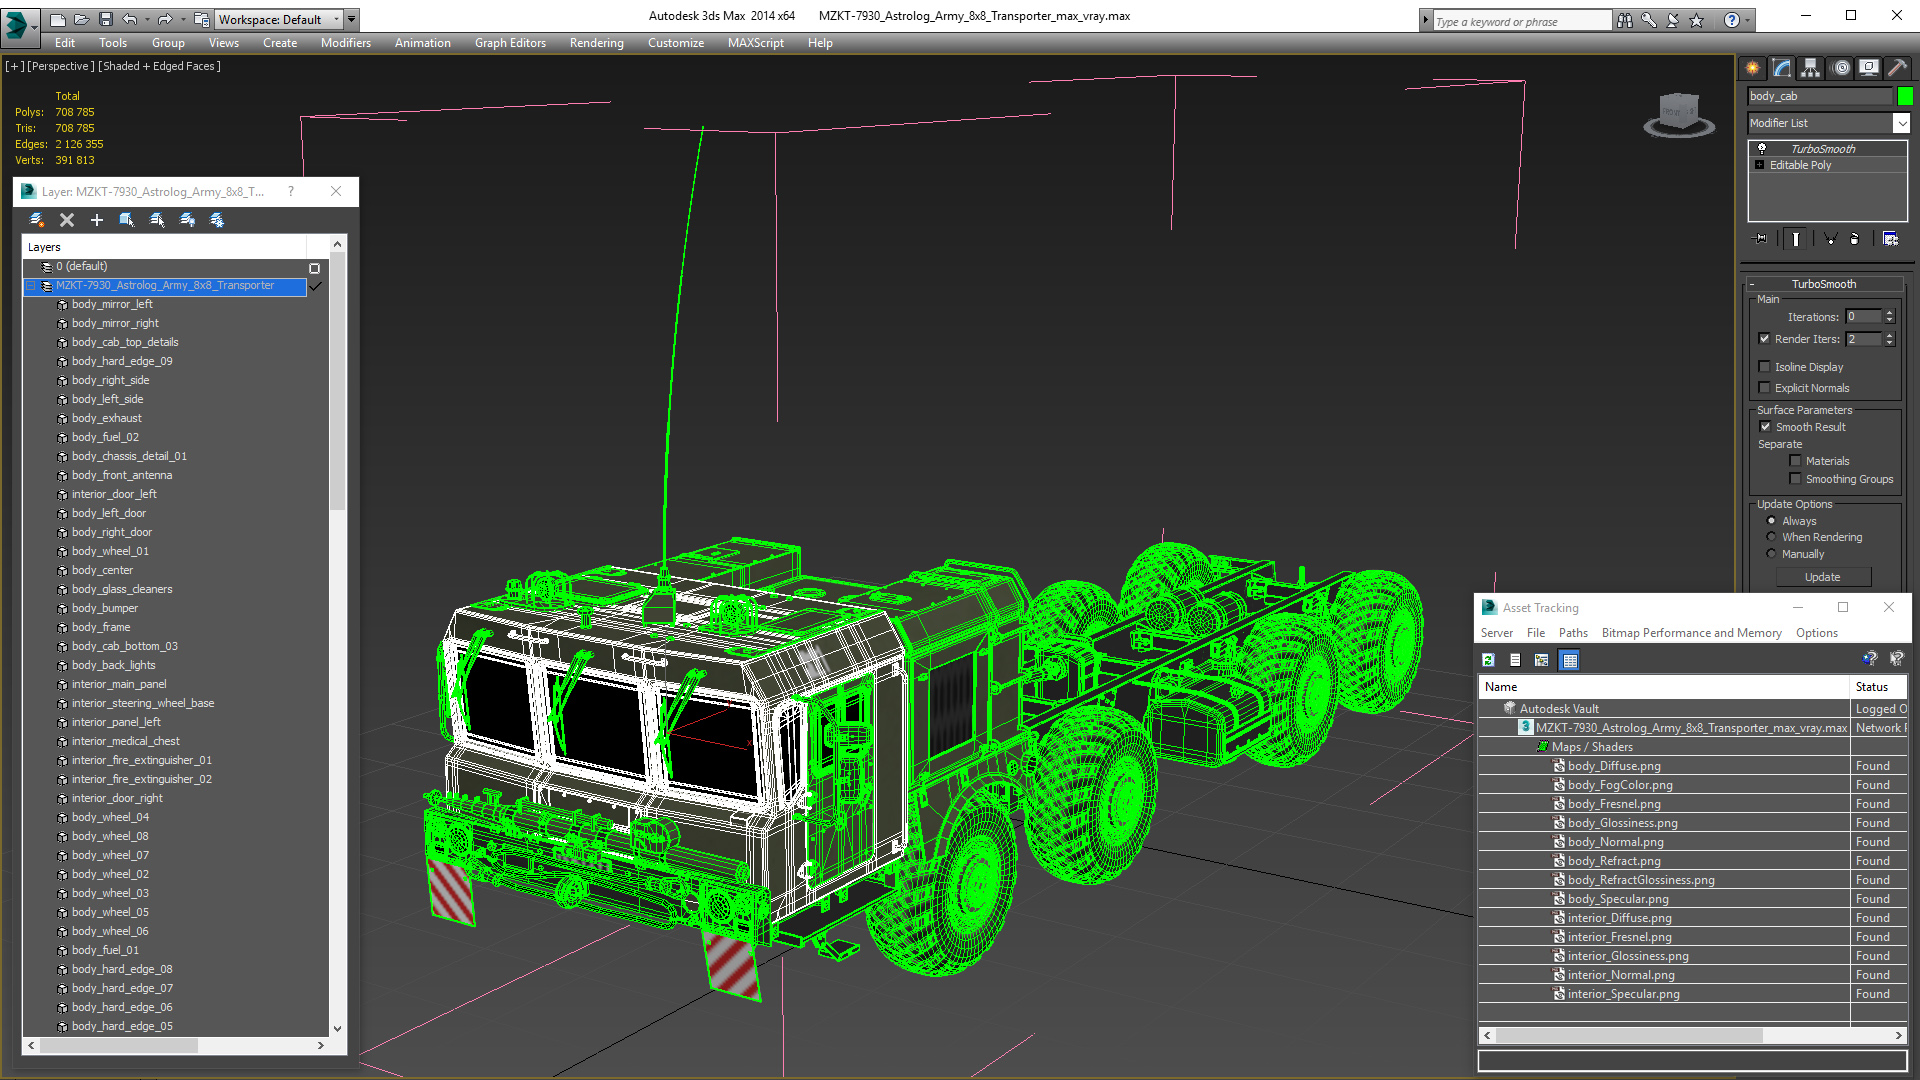The height and width of the screenshot is (1080, 1920).
Task: Select the When Rendering update option
Action: tap(1772, 537)
